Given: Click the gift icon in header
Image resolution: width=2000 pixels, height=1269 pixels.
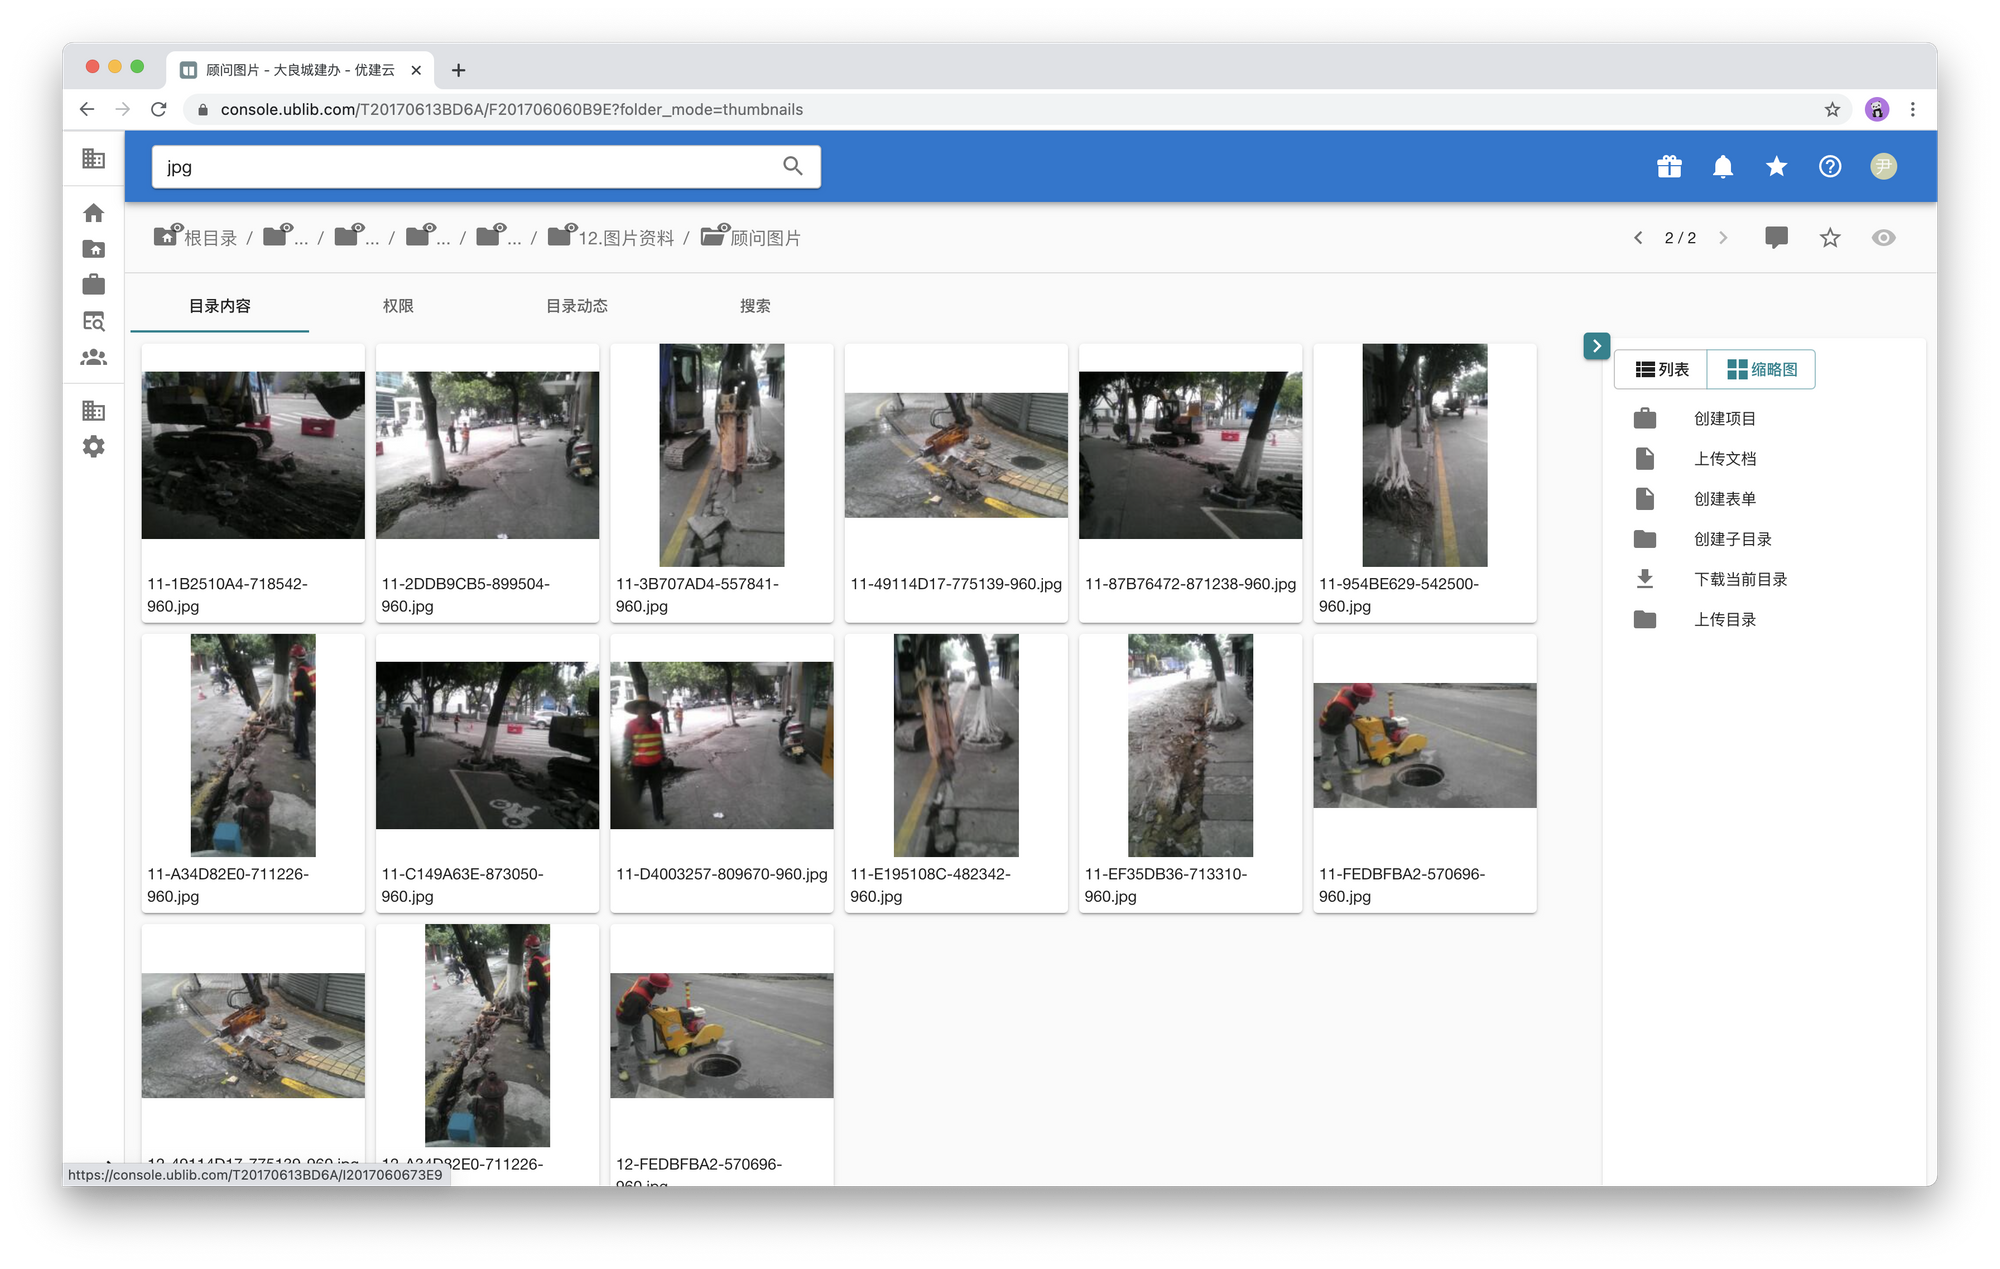Looking at the screenshot, I should pyautogui.click(x=1669, y=167).
